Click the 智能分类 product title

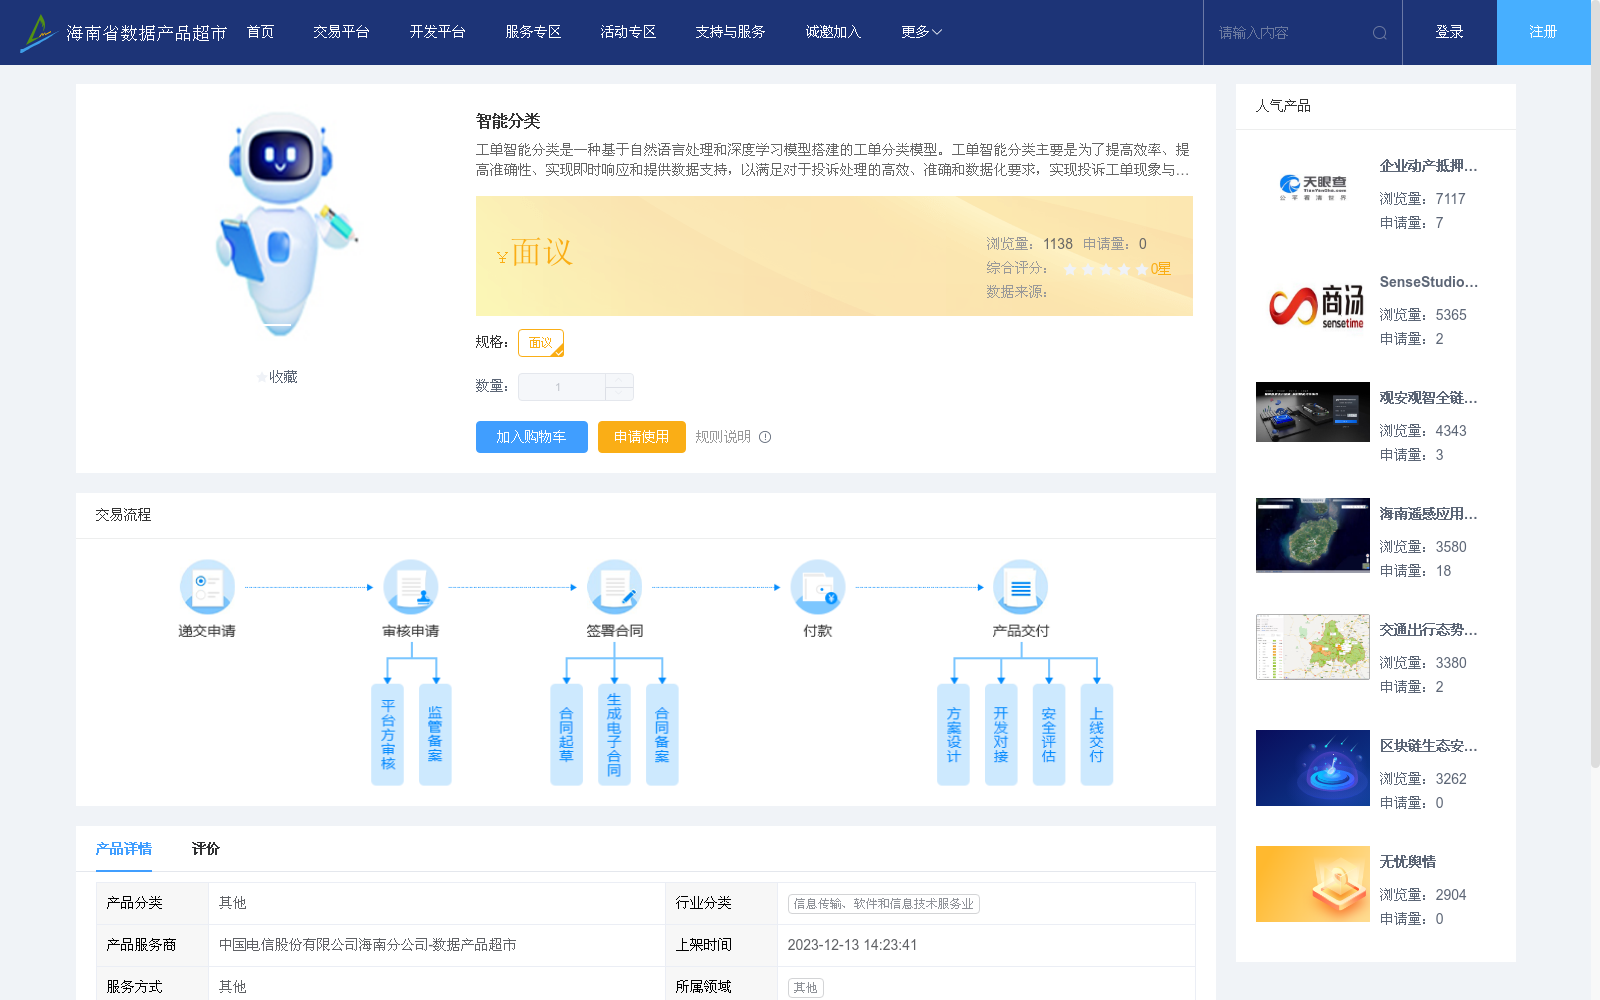pos(508,121)
